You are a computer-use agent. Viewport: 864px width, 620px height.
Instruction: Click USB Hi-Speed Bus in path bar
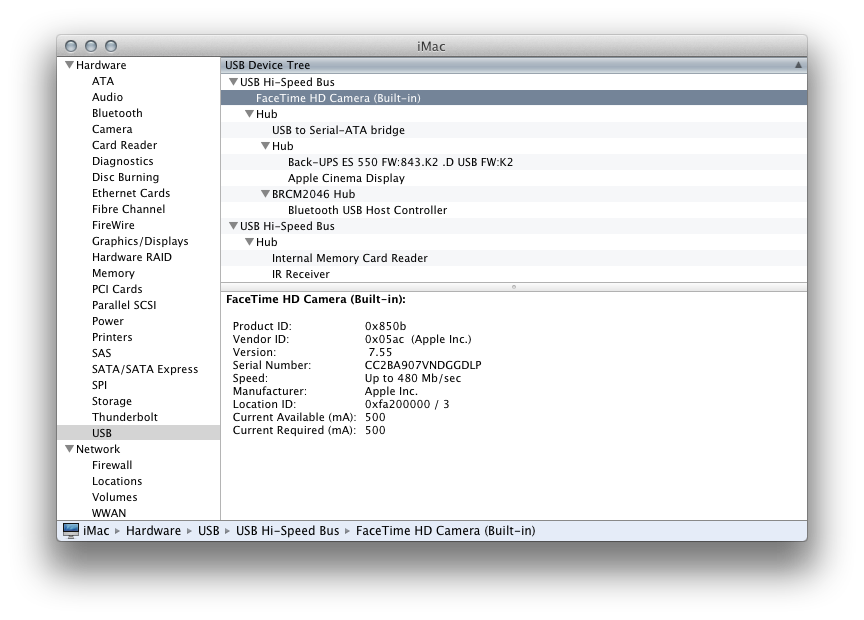(288, 531)
